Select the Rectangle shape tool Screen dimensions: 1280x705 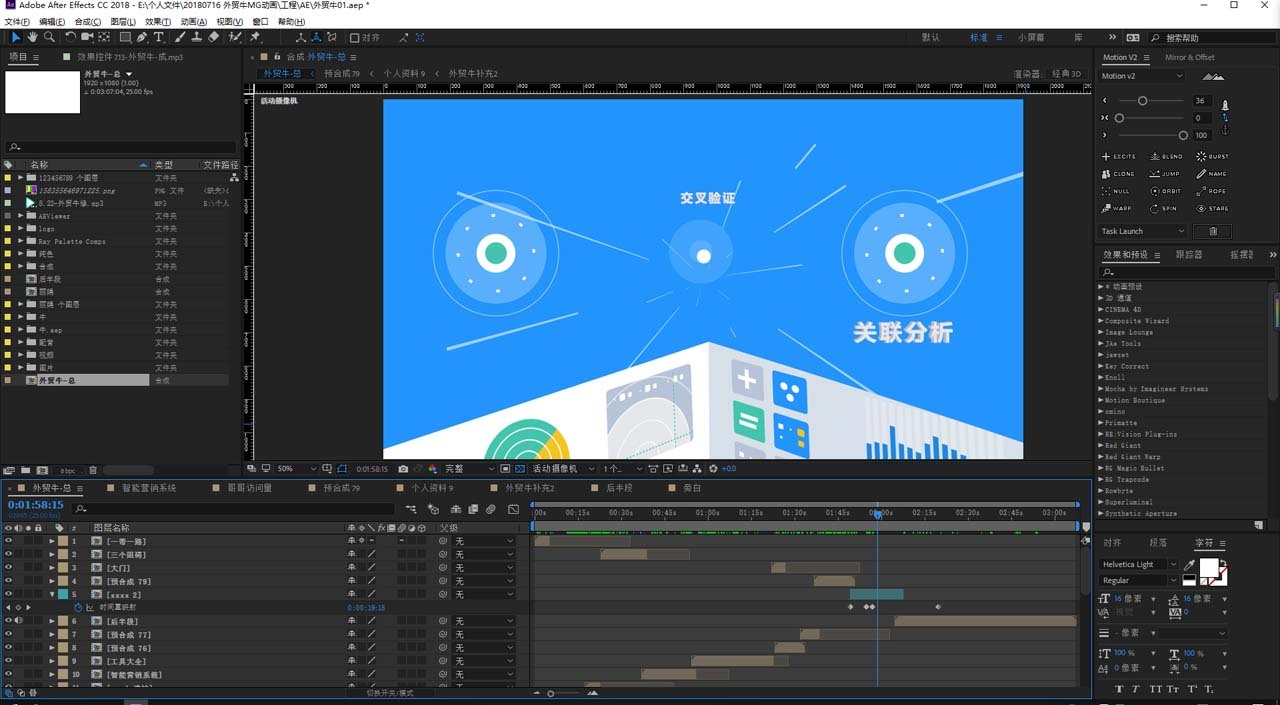(x=125, y=37)
